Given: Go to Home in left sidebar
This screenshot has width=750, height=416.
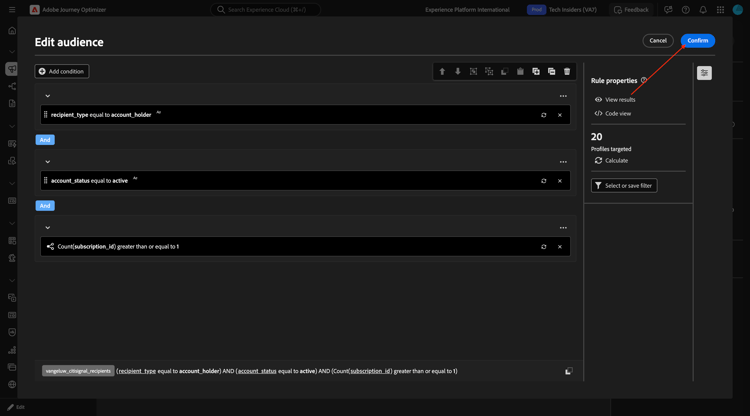Looking at the screenshot, I should pos(12,31).
